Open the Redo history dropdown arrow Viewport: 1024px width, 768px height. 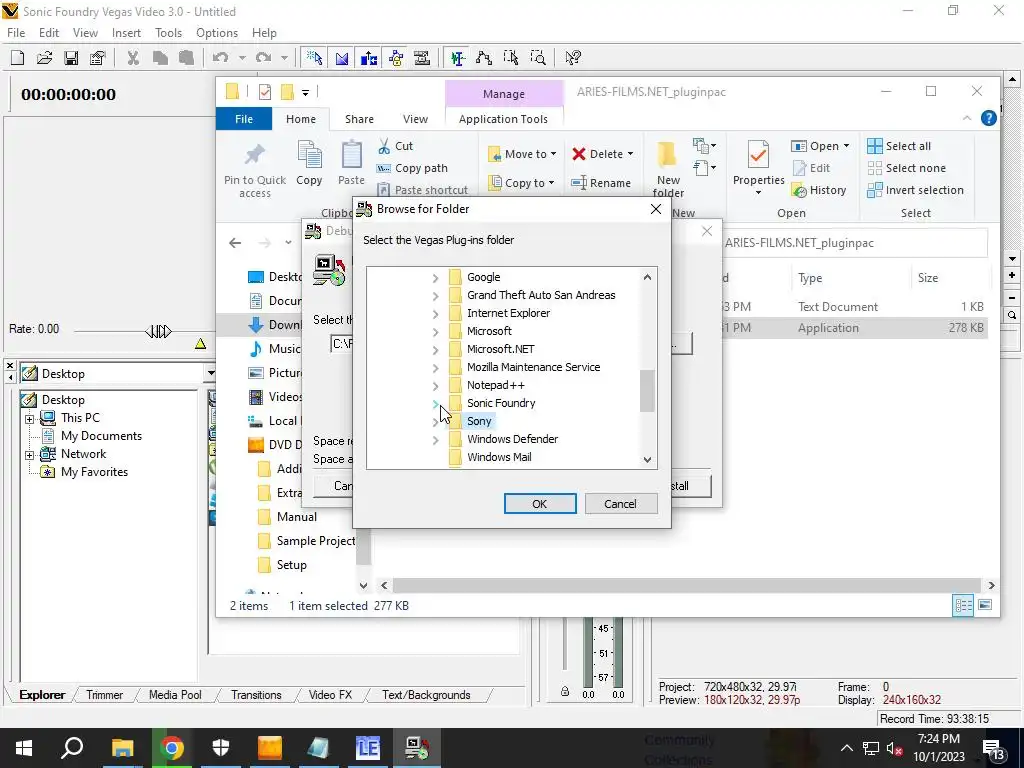[x=284, y=58]
